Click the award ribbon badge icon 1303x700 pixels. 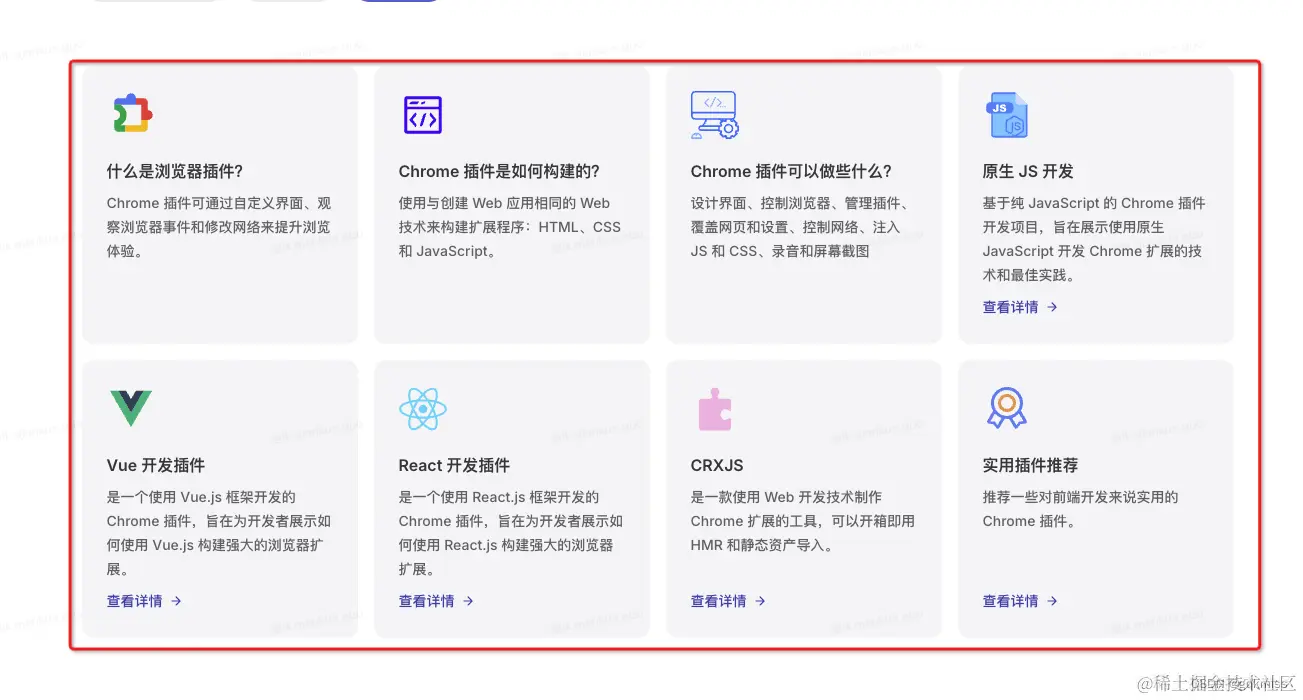coord(1006,408)
